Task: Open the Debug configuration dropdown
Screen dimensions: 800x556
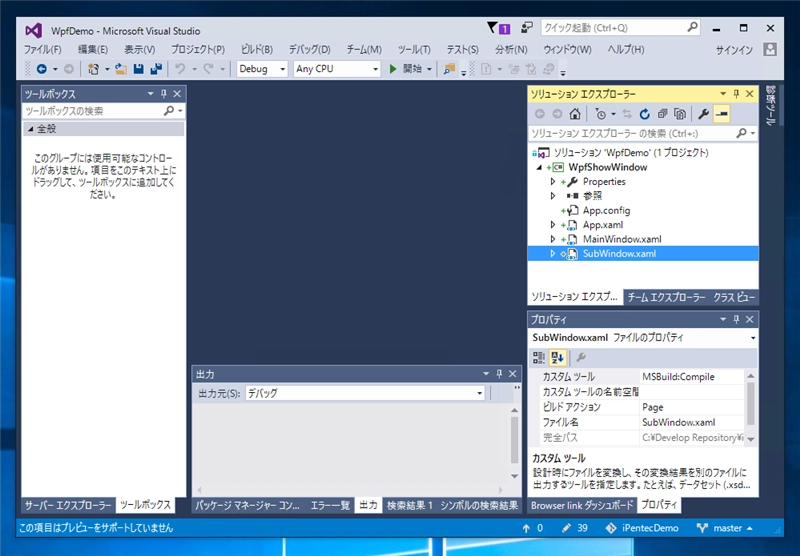Action: click(262, 69)
